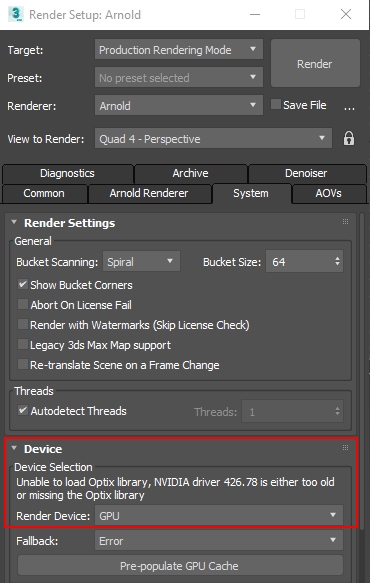Click the Threads spinner arrows
370x583 pixels.
337,411
